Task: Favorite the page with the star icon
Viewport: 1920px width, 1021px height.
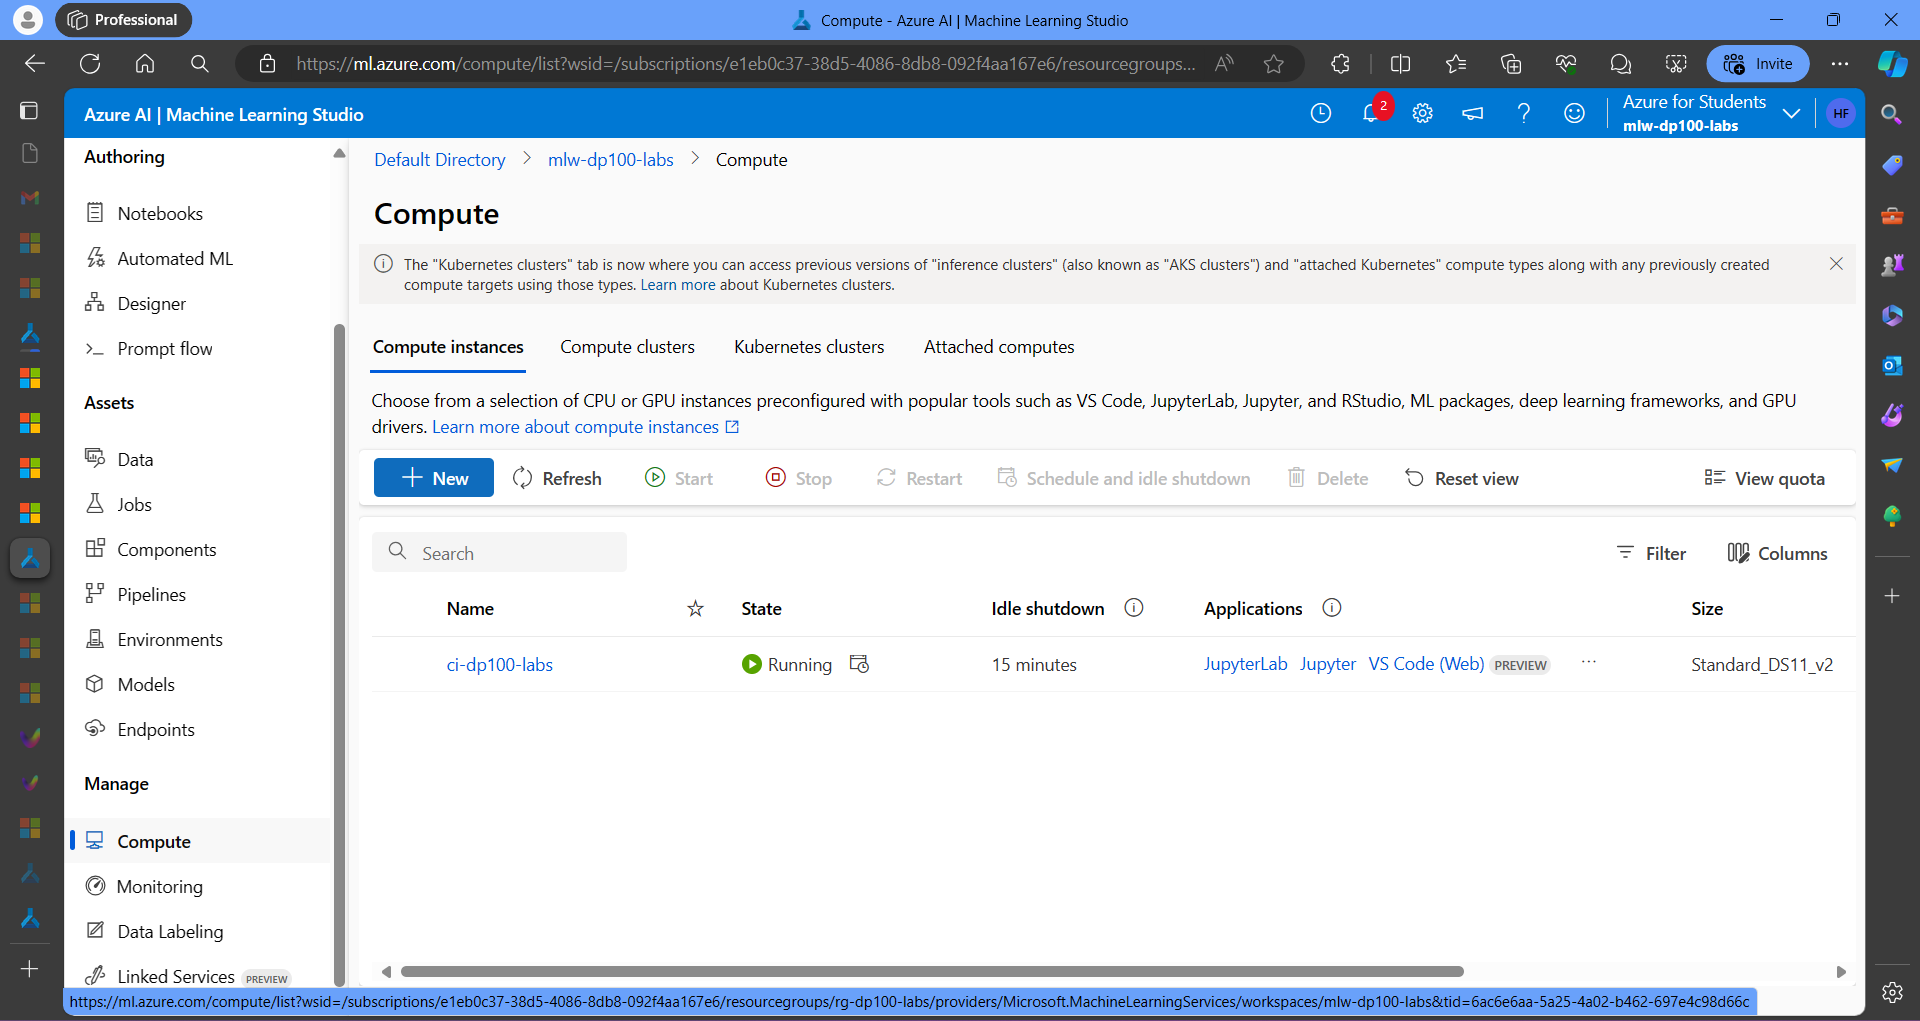Action: point(1273,64)
